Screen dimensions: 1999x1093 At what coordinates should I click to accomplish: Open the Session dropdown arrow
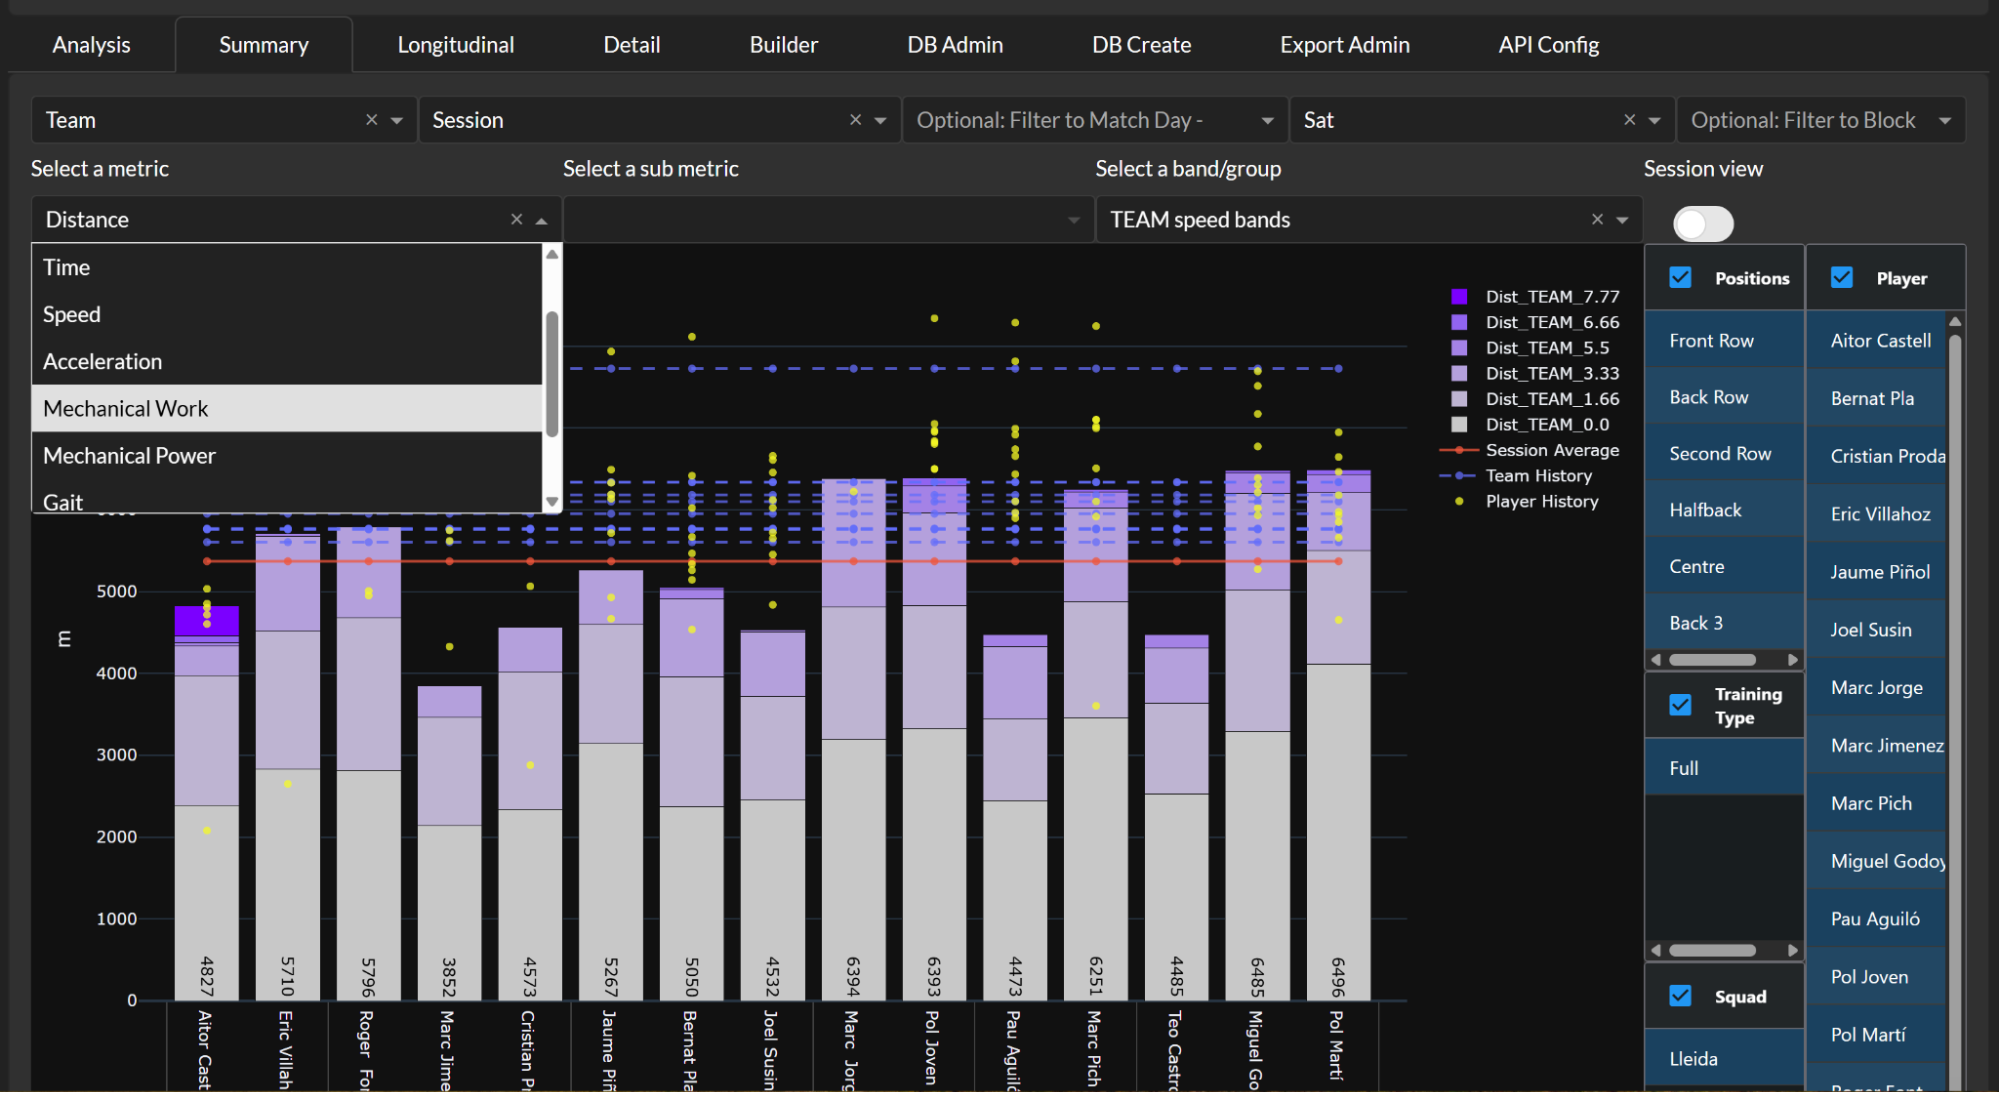click(x=881, y=120)
